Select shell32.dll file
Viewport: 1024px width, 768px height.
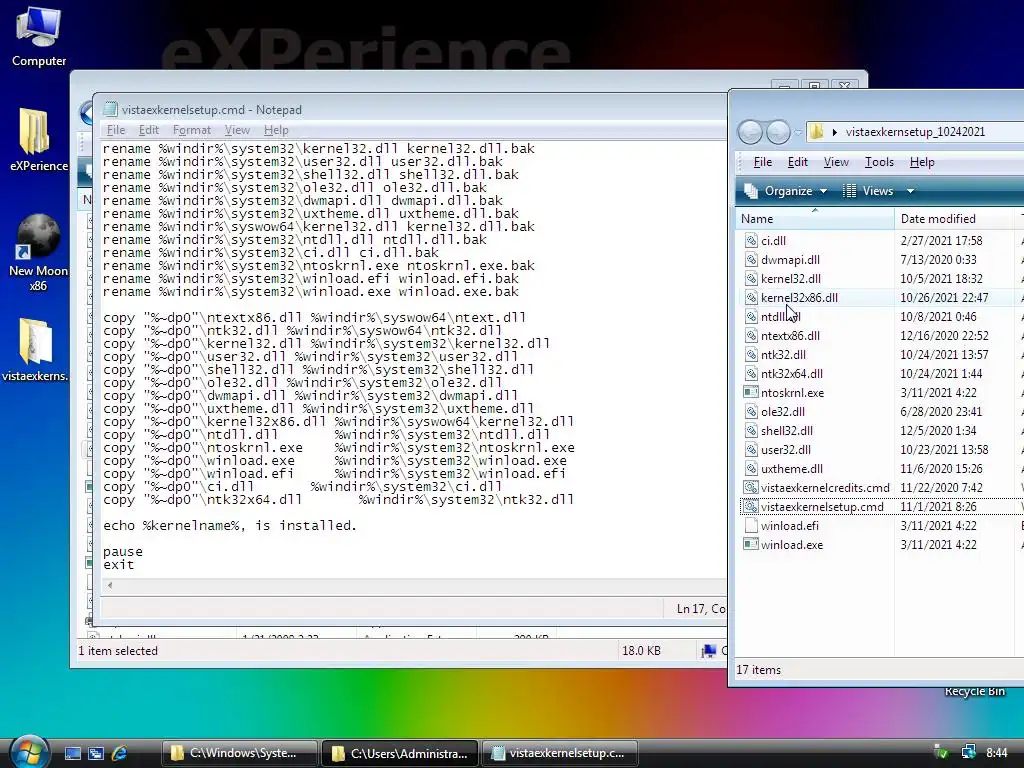(x=787, y=430)
